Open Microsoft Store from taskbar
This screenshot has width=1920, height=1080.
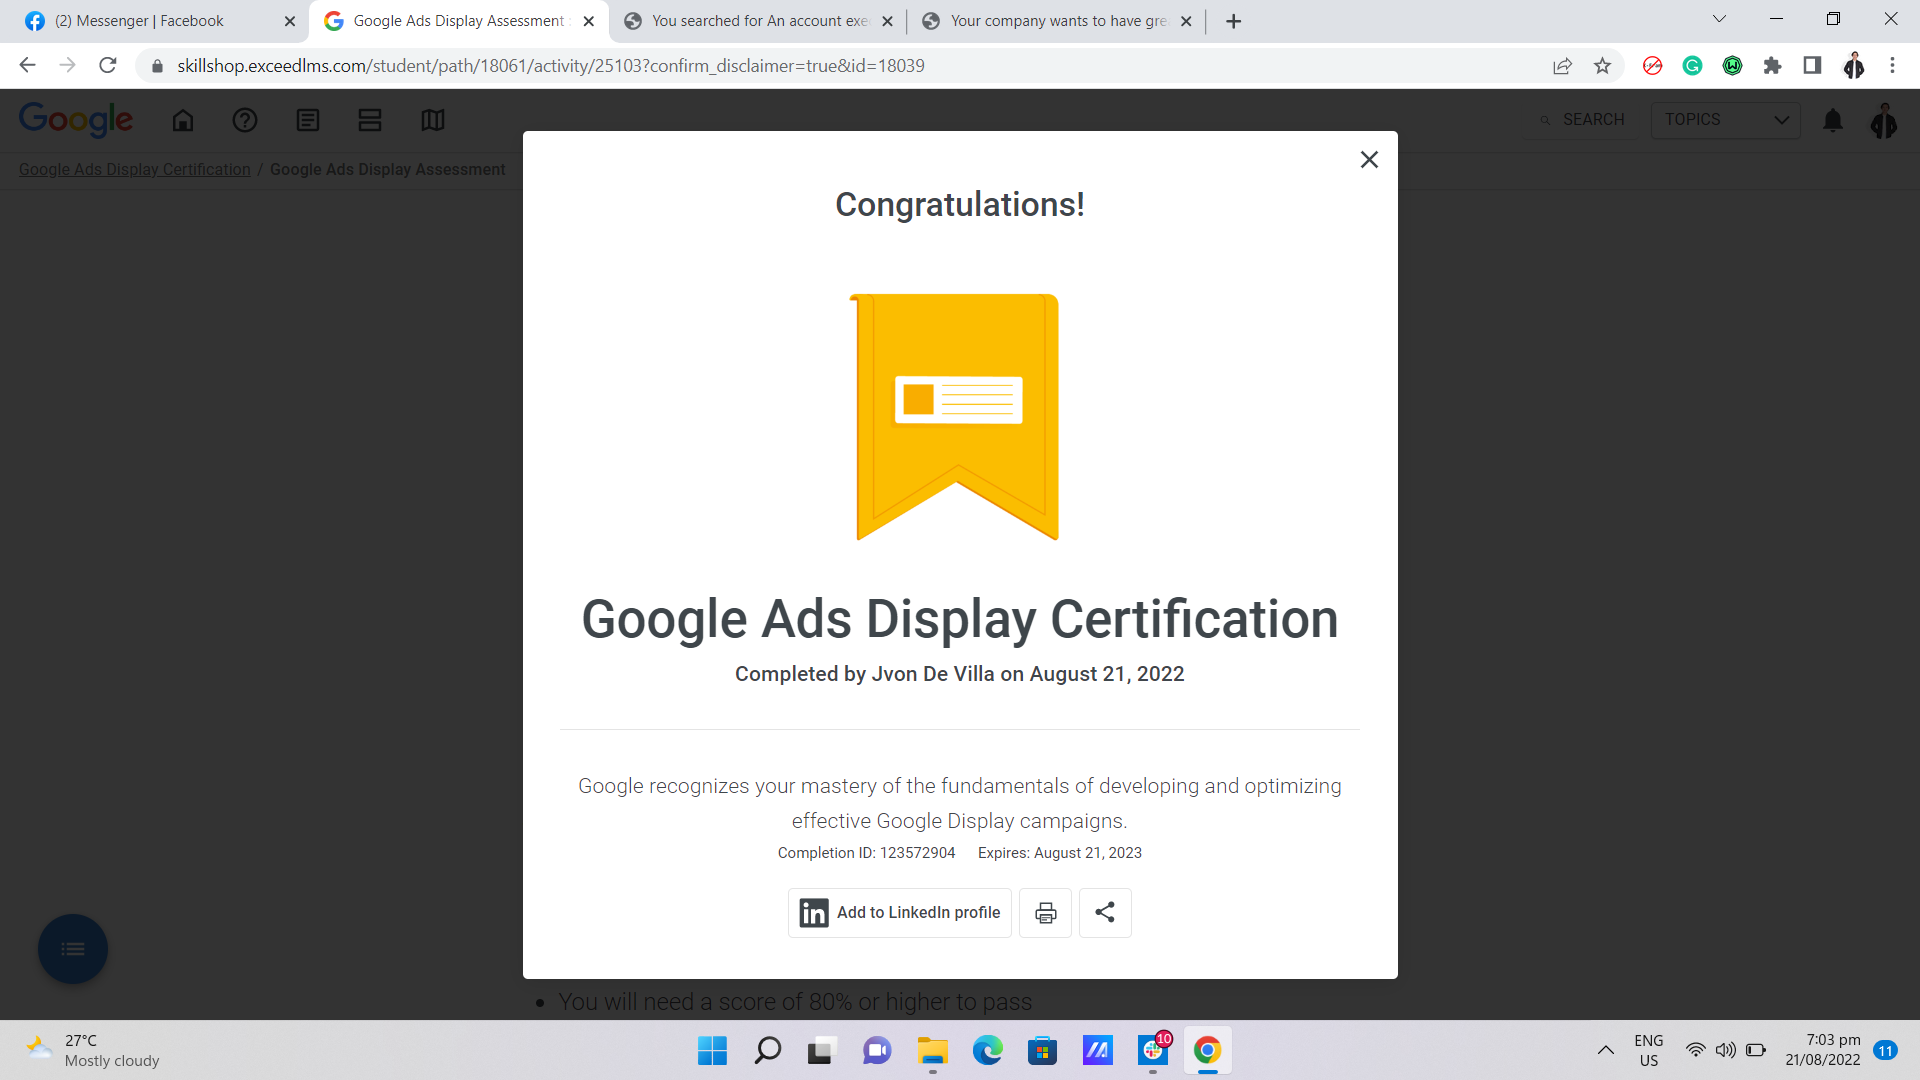[1042, 1051]
